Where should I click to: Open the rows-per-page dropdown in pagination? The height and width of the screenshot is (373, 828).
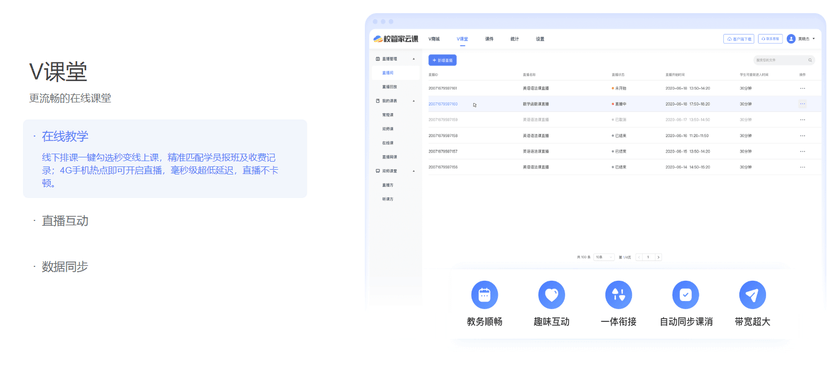(604, 257)
